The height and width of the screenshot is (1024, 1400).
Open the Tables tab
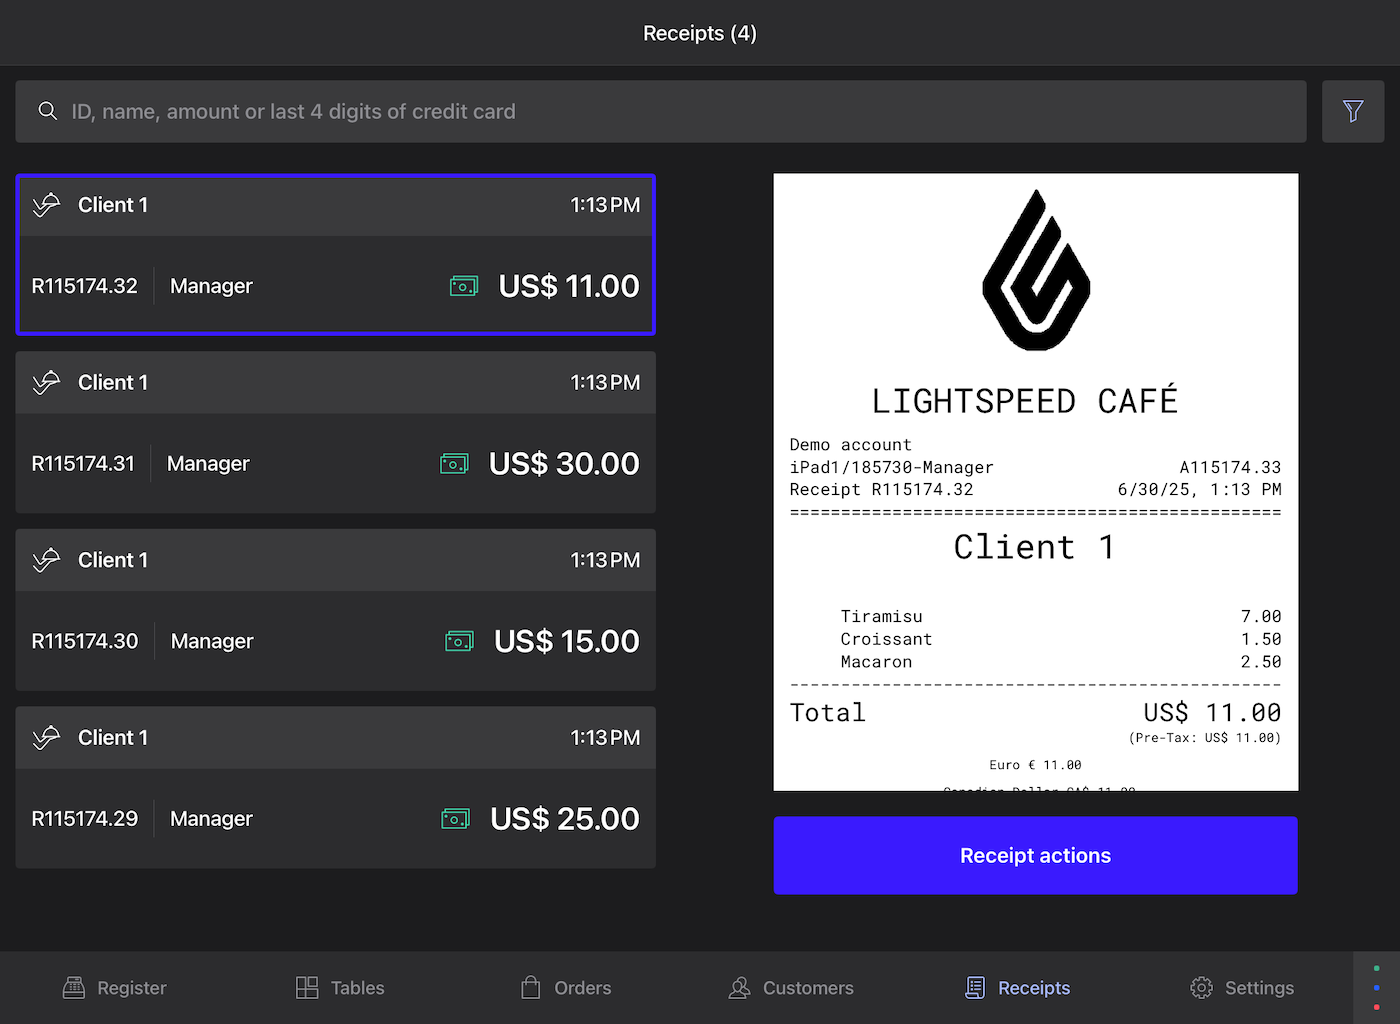[340, 988]
